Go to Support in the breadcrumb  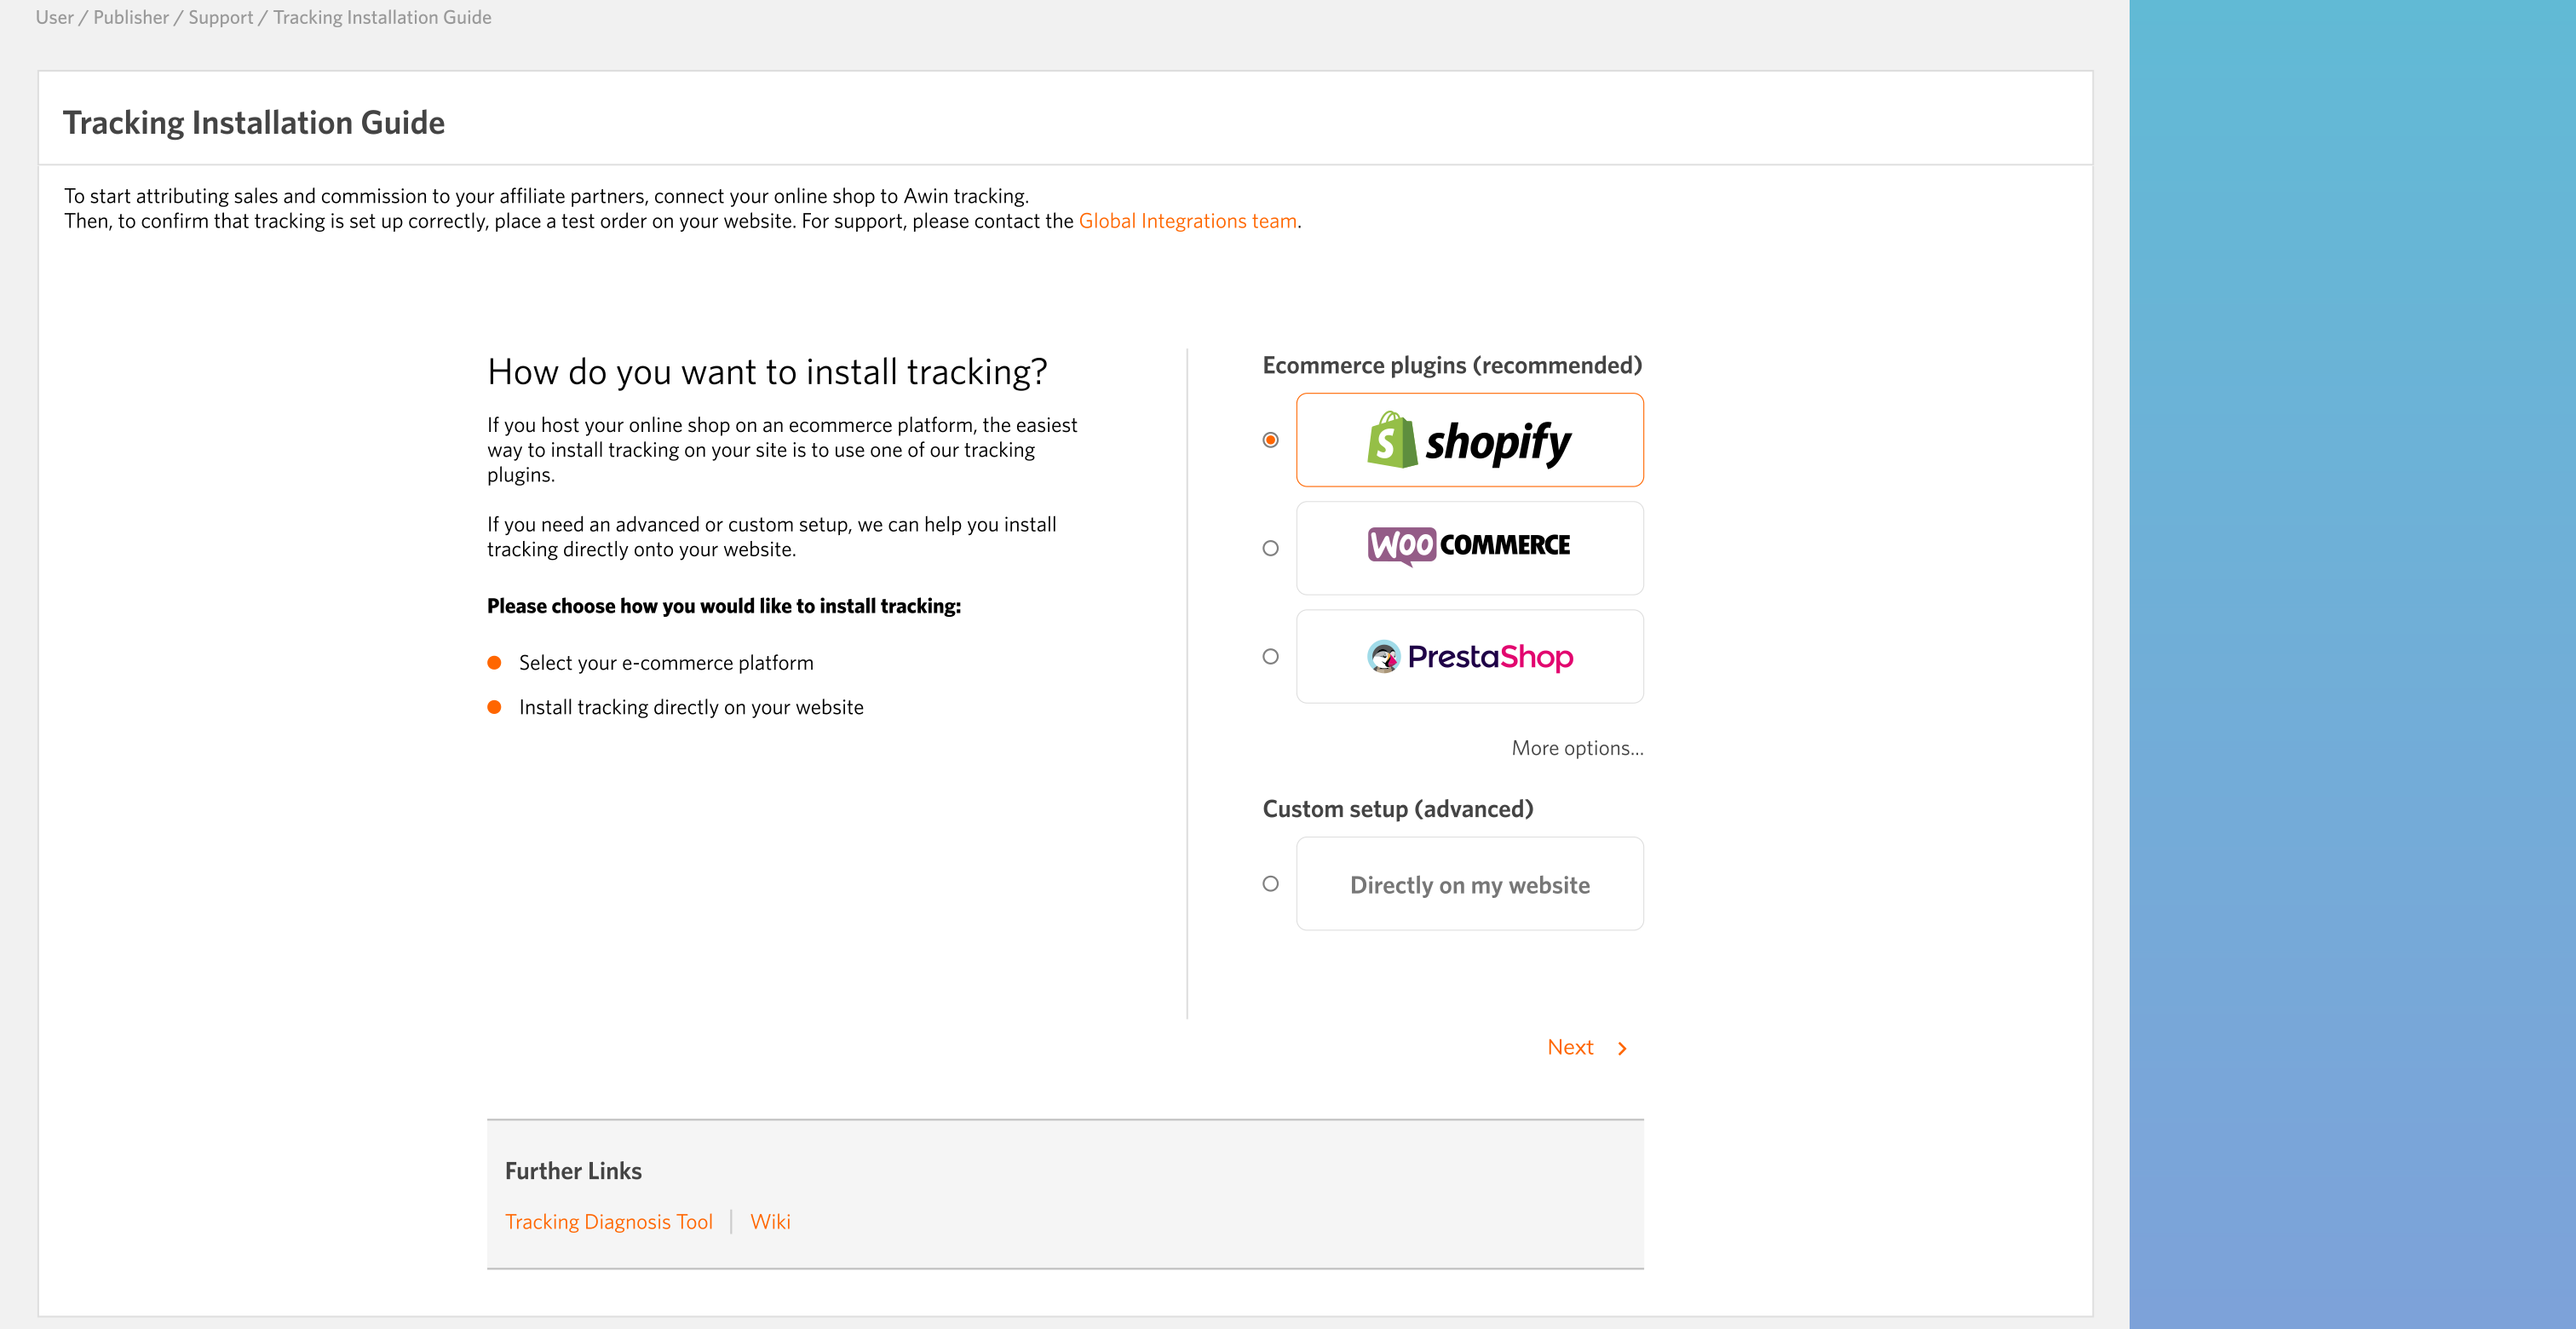(220, 17)
